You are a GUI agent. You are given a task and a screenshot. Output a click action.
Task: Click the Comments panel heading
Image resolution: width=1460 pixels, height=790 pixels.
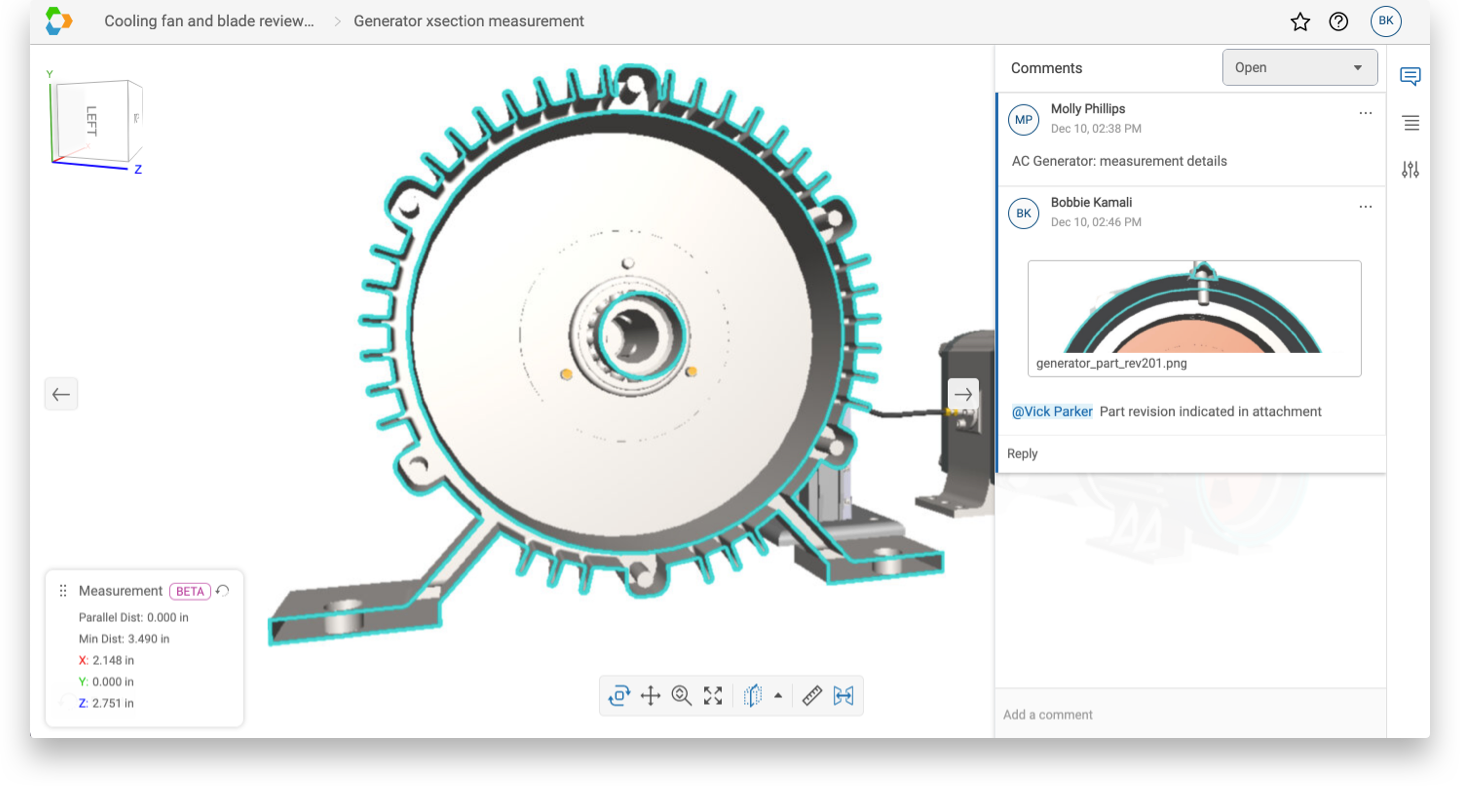click(1047, 68)
